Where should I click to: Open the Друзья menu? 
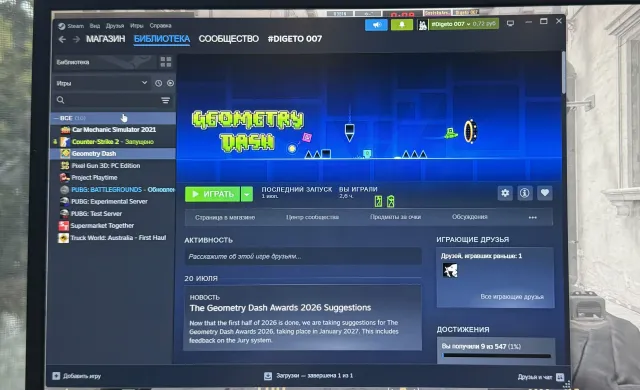115,26
